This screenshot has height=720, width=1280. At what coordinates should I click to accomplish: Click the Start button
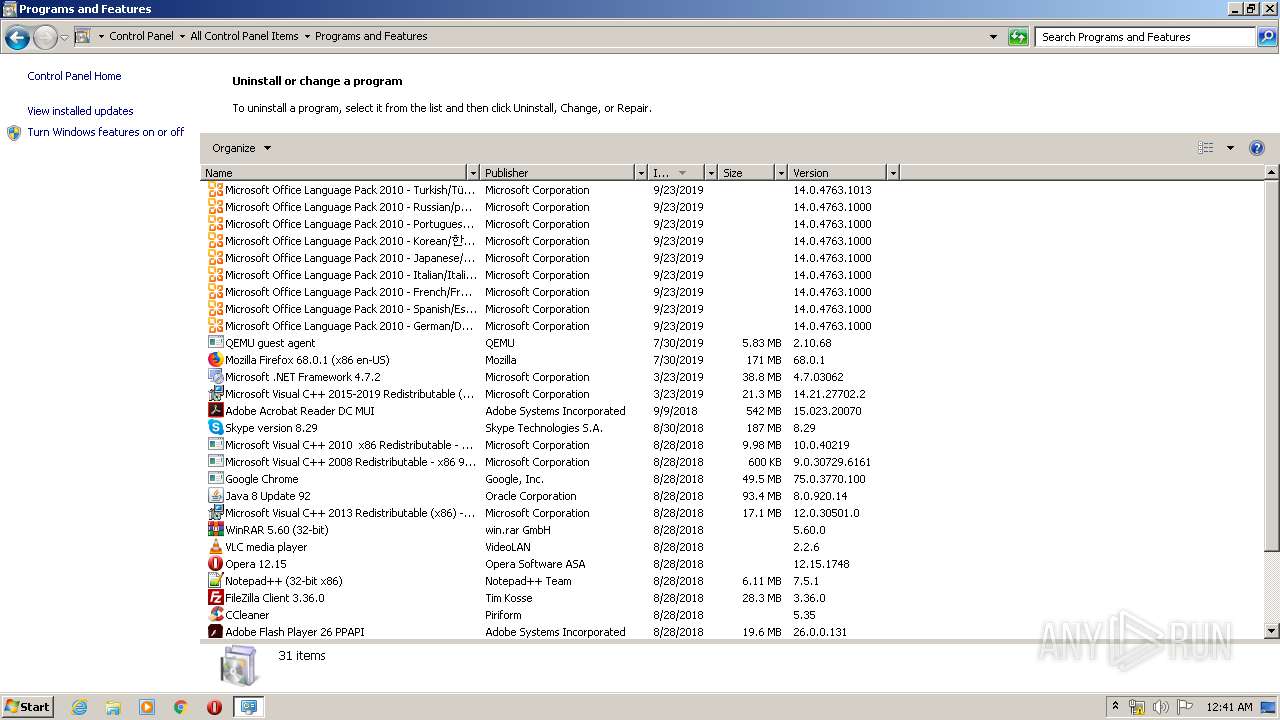pos(27,706)
